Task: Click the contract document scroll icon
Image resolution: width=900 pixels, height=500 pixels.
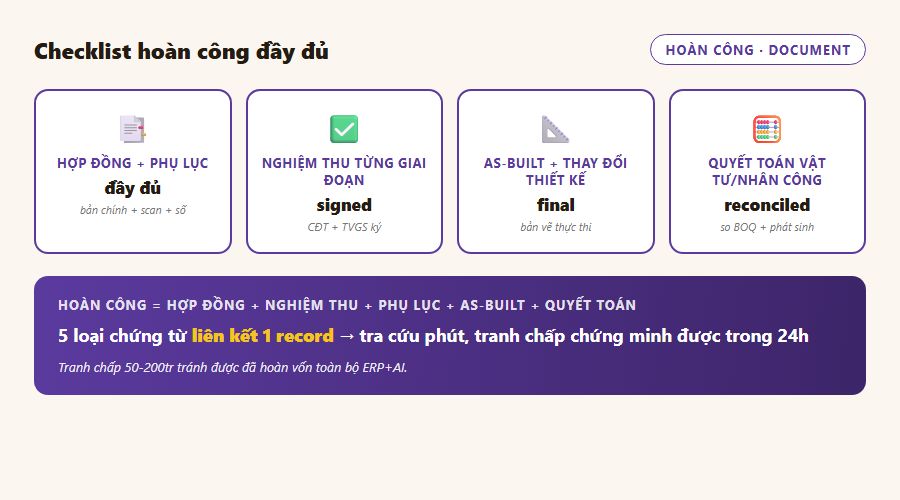Action: click(x=133, y=129)
